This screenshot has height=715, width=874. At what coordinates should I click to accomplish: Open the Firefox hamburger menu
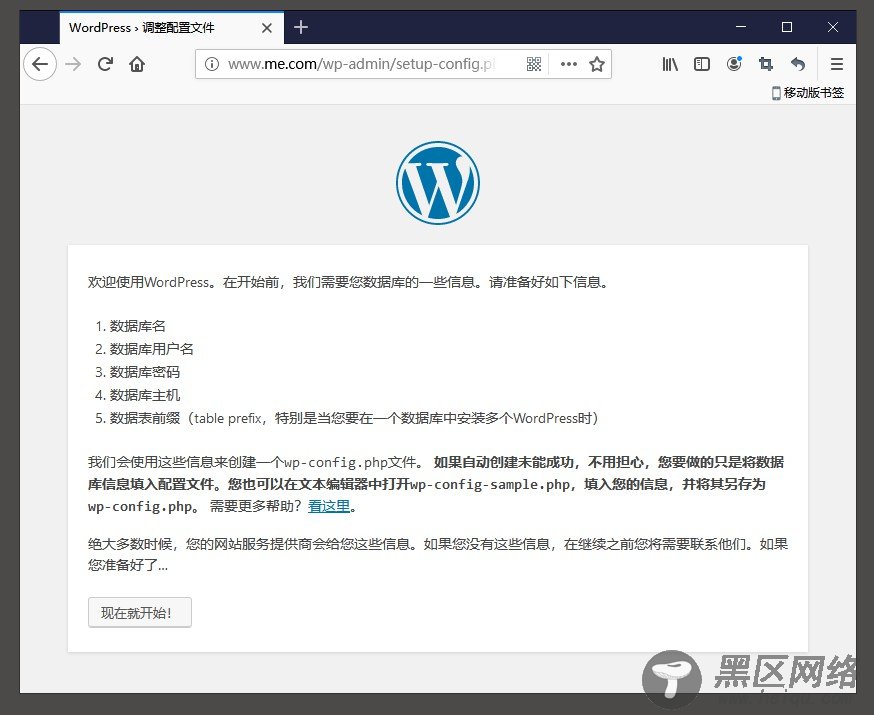click(x=836, y=64)
